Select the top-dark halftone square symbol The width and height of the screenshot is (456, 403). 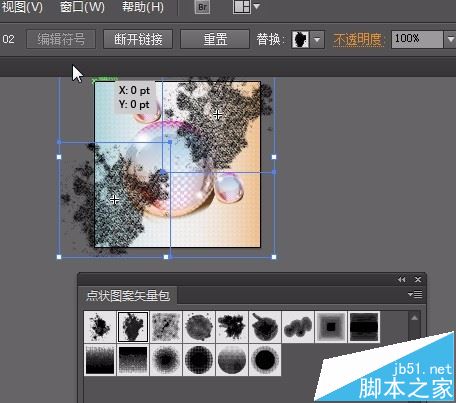click(133, 360)
